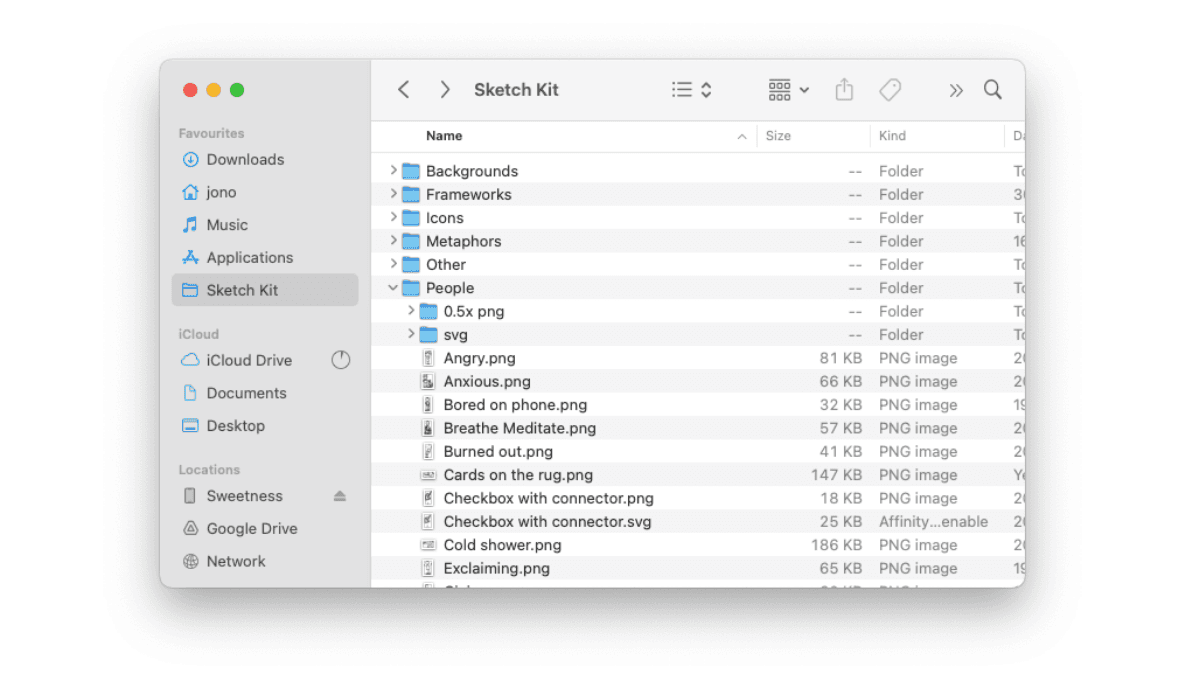This screenshot has height=675, width=1200.
Task: Sort by the Size column header
Action: (x=778, y=136)
